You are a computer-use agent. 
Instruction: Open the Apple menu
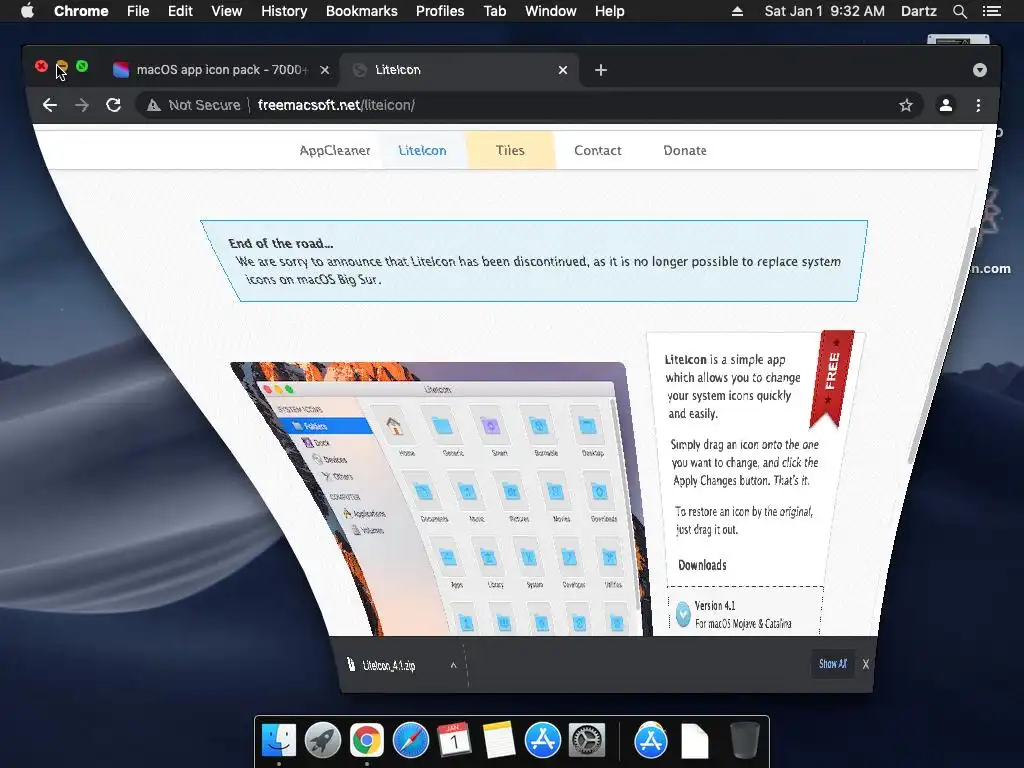click(x=27, y=11)
